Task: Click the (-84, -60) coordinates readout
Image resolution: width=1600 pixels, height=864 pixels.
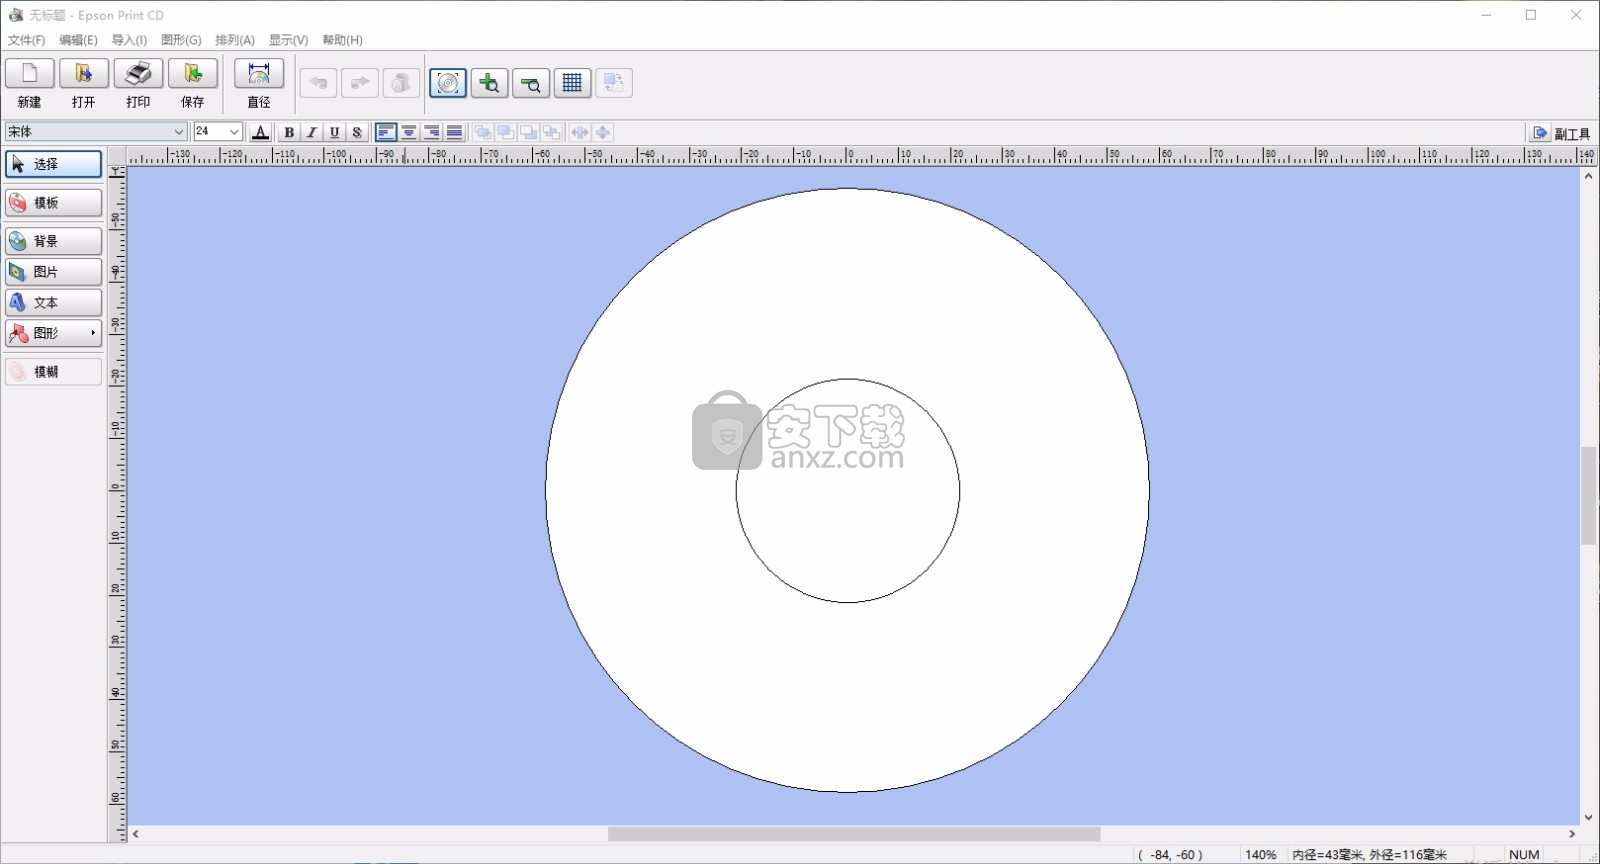Action: (x=1171, y=855)
